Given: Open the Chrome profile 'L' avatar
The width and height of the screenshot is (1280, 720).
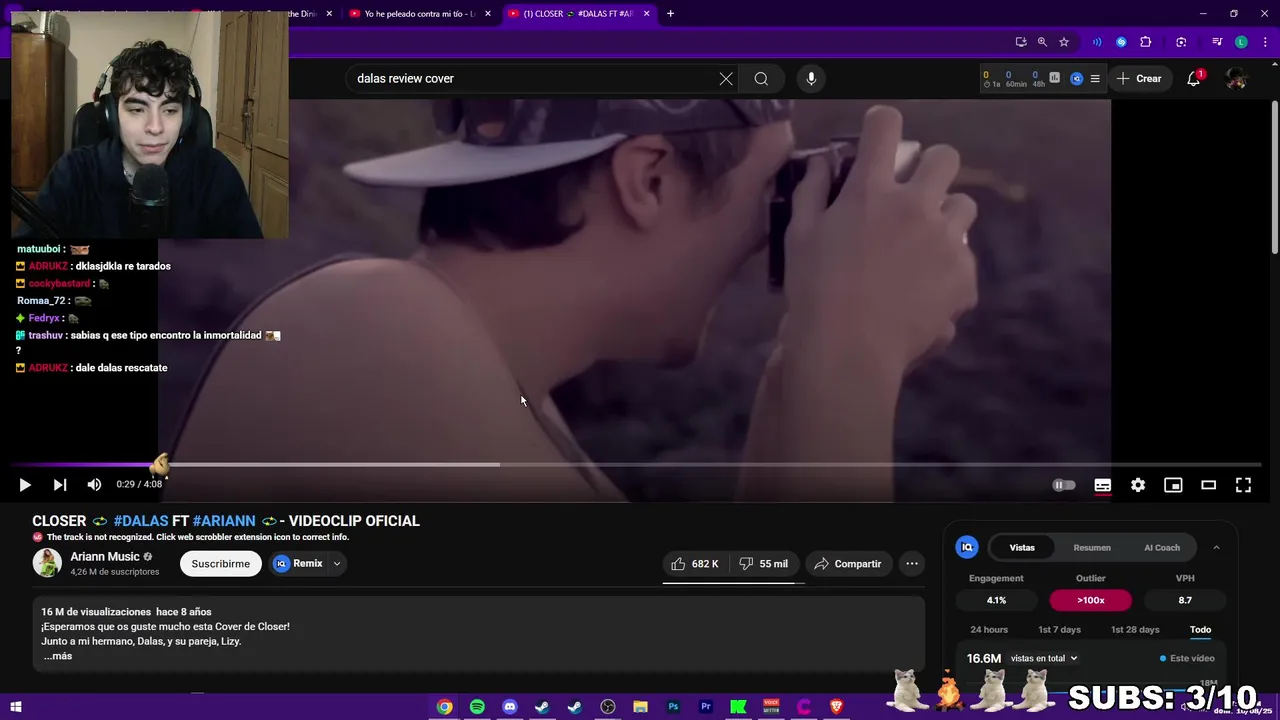Looking at the screenshot, I should (1241, 42).
